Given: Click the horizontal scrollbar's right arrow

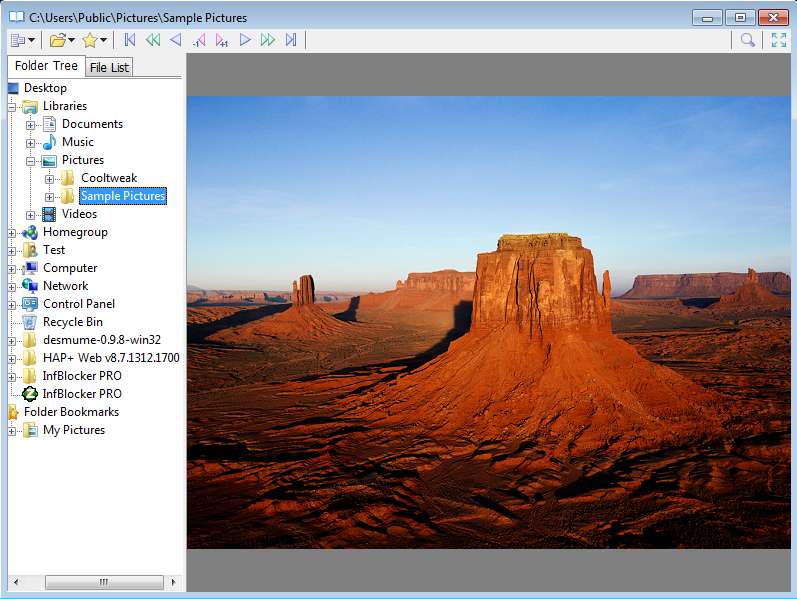Looking at the screenshot, I should [173, 582].
